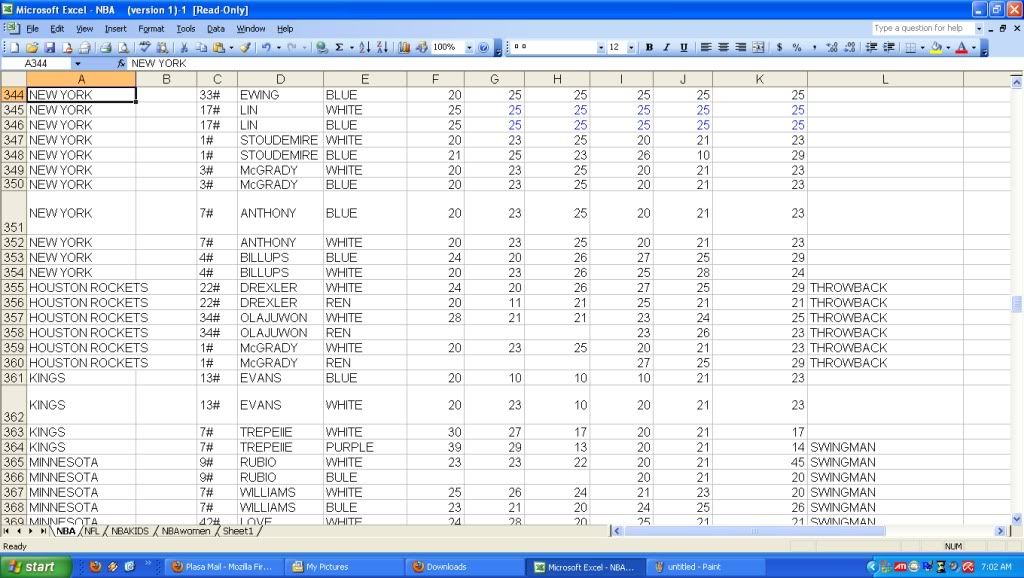This screenshot has width=1024, height=578.
Task: Click Increase Decimal icon
Action: point(831,48)
